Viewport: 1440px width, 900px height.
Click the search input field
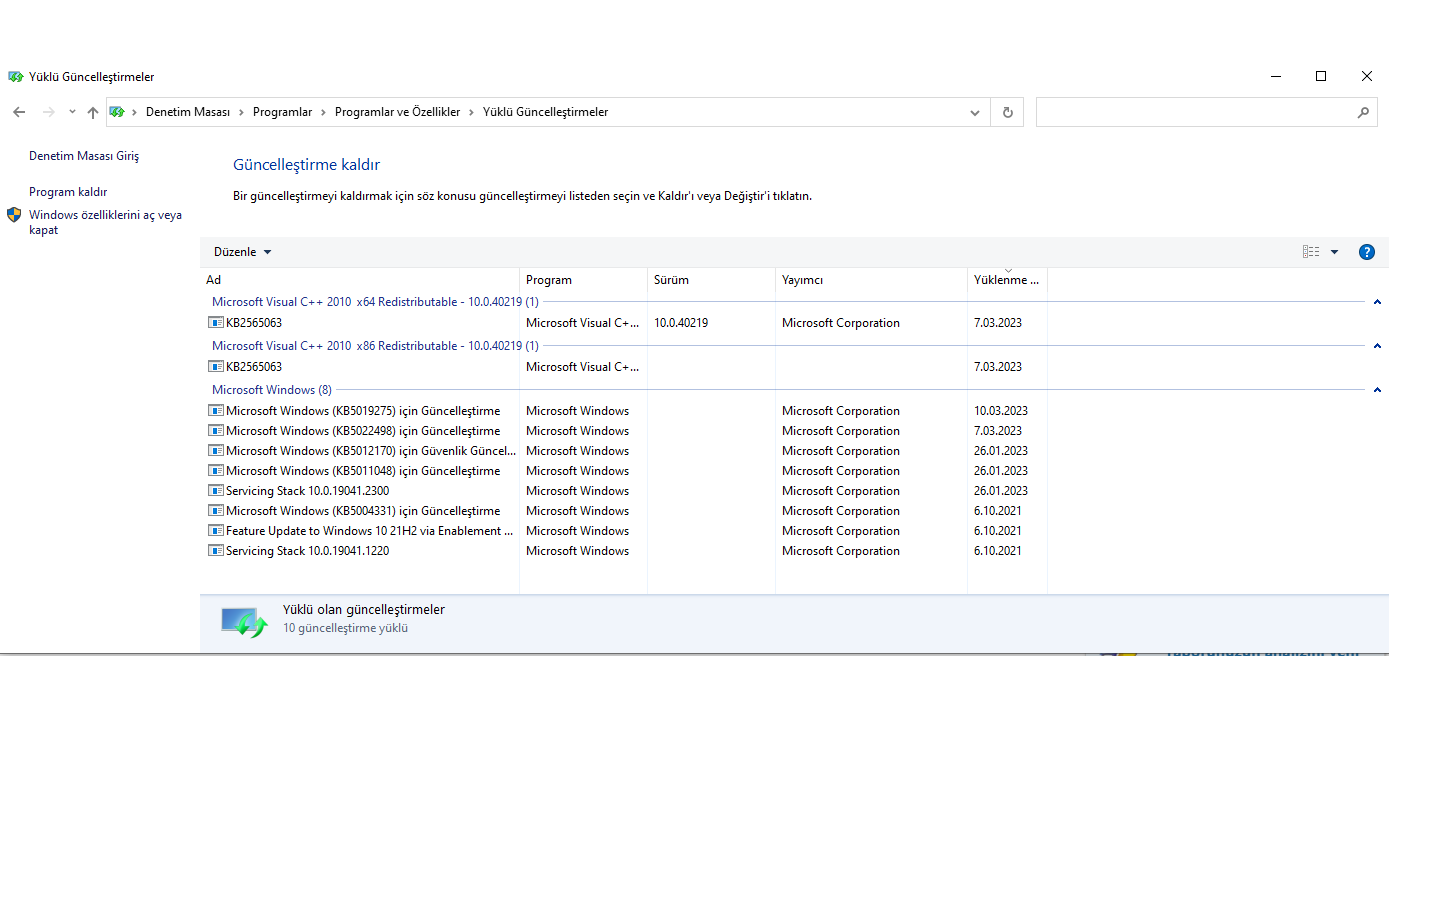[x=1195, y=112]
